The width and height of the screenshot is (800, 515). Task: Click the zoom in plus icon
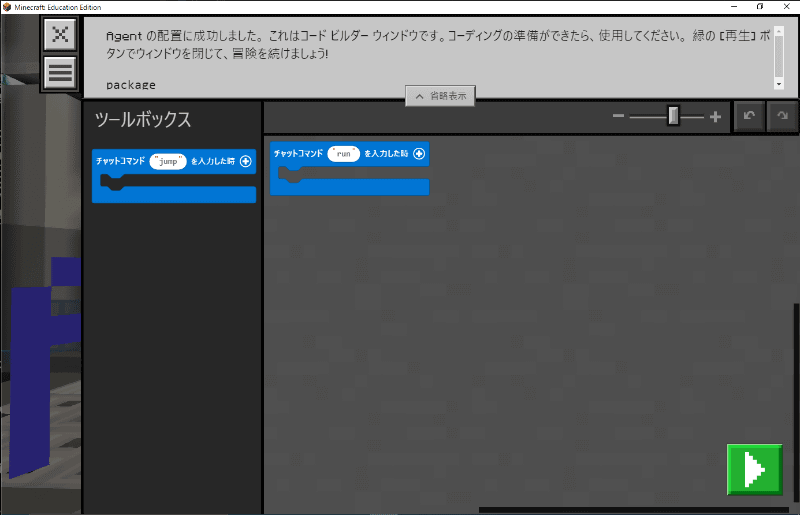point(715,117)
